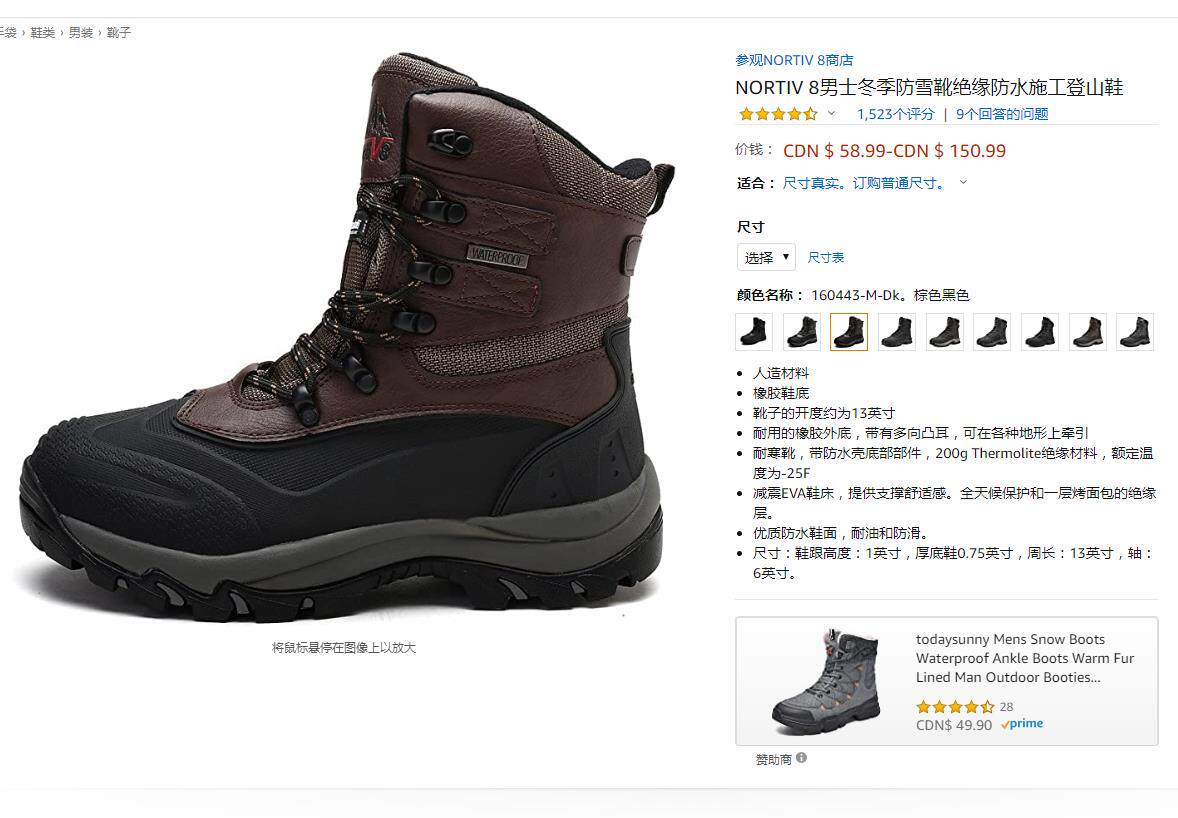Click the star rating icons under the title
The width and height of the screenshot is (1178, 818).
[x=778, y=114]
